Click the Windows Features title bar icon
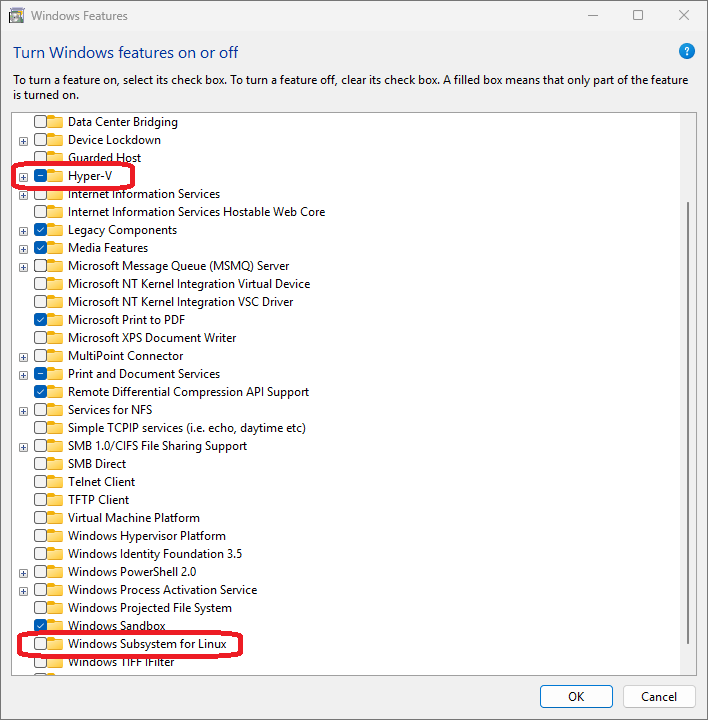 (x=17, y=16)
